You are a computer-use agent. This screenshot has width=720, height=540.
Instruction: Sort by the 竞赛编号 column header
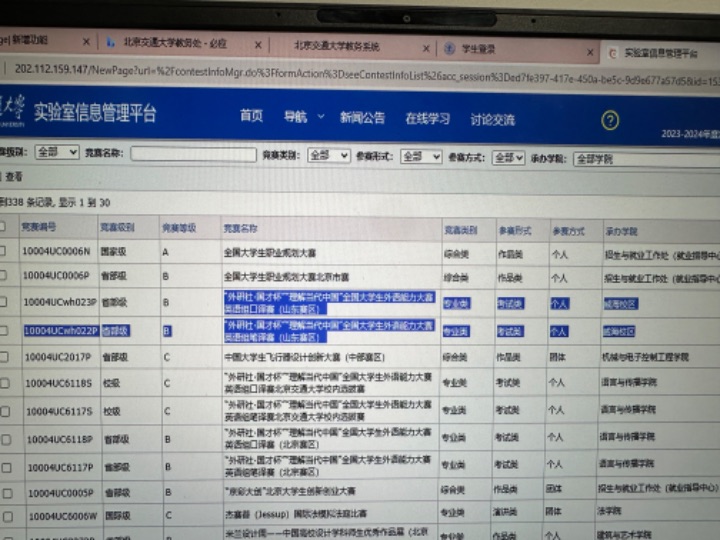pos(39,226)
